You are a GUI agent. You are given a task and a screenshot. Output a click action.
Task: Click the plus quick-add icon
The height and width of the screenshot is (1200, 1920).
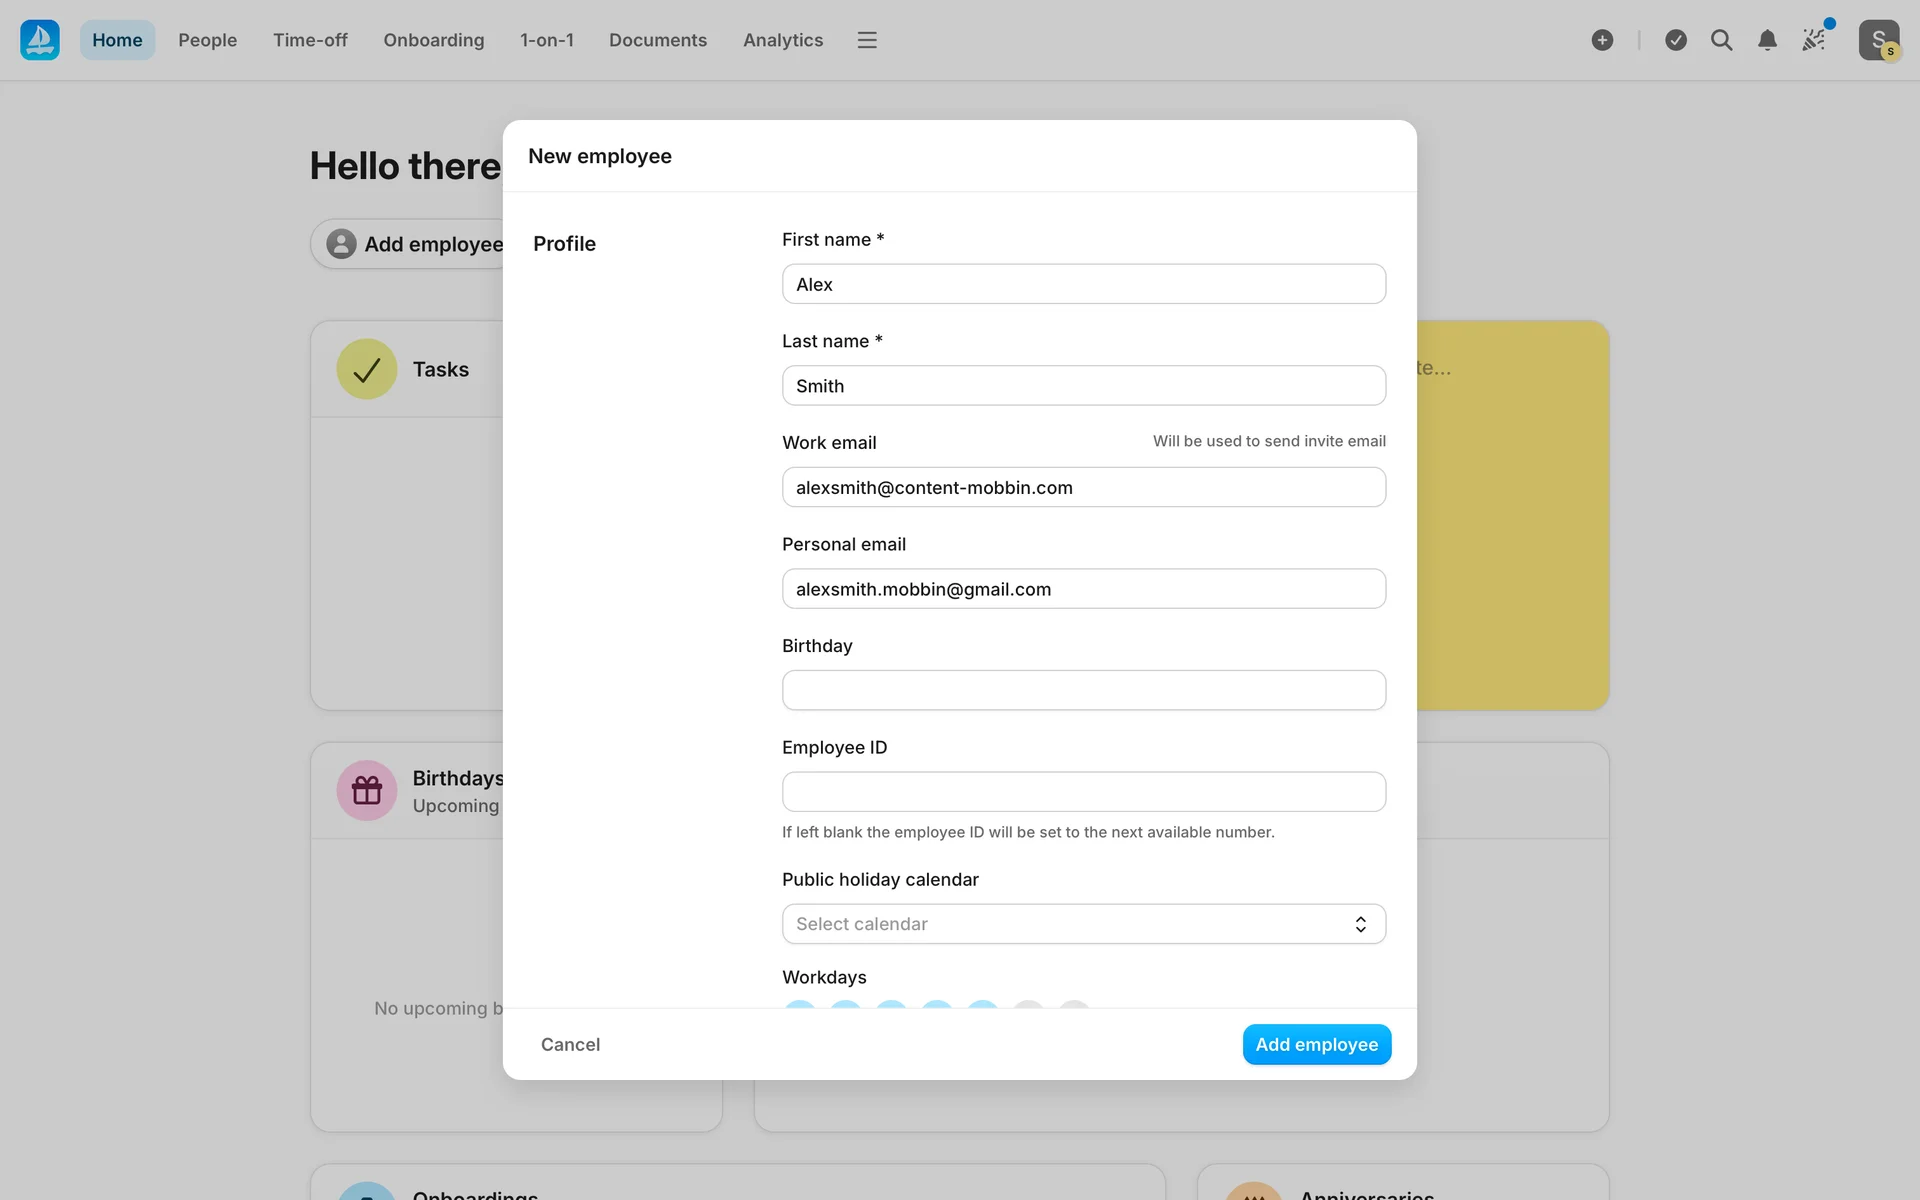[x=1602, y=40]
